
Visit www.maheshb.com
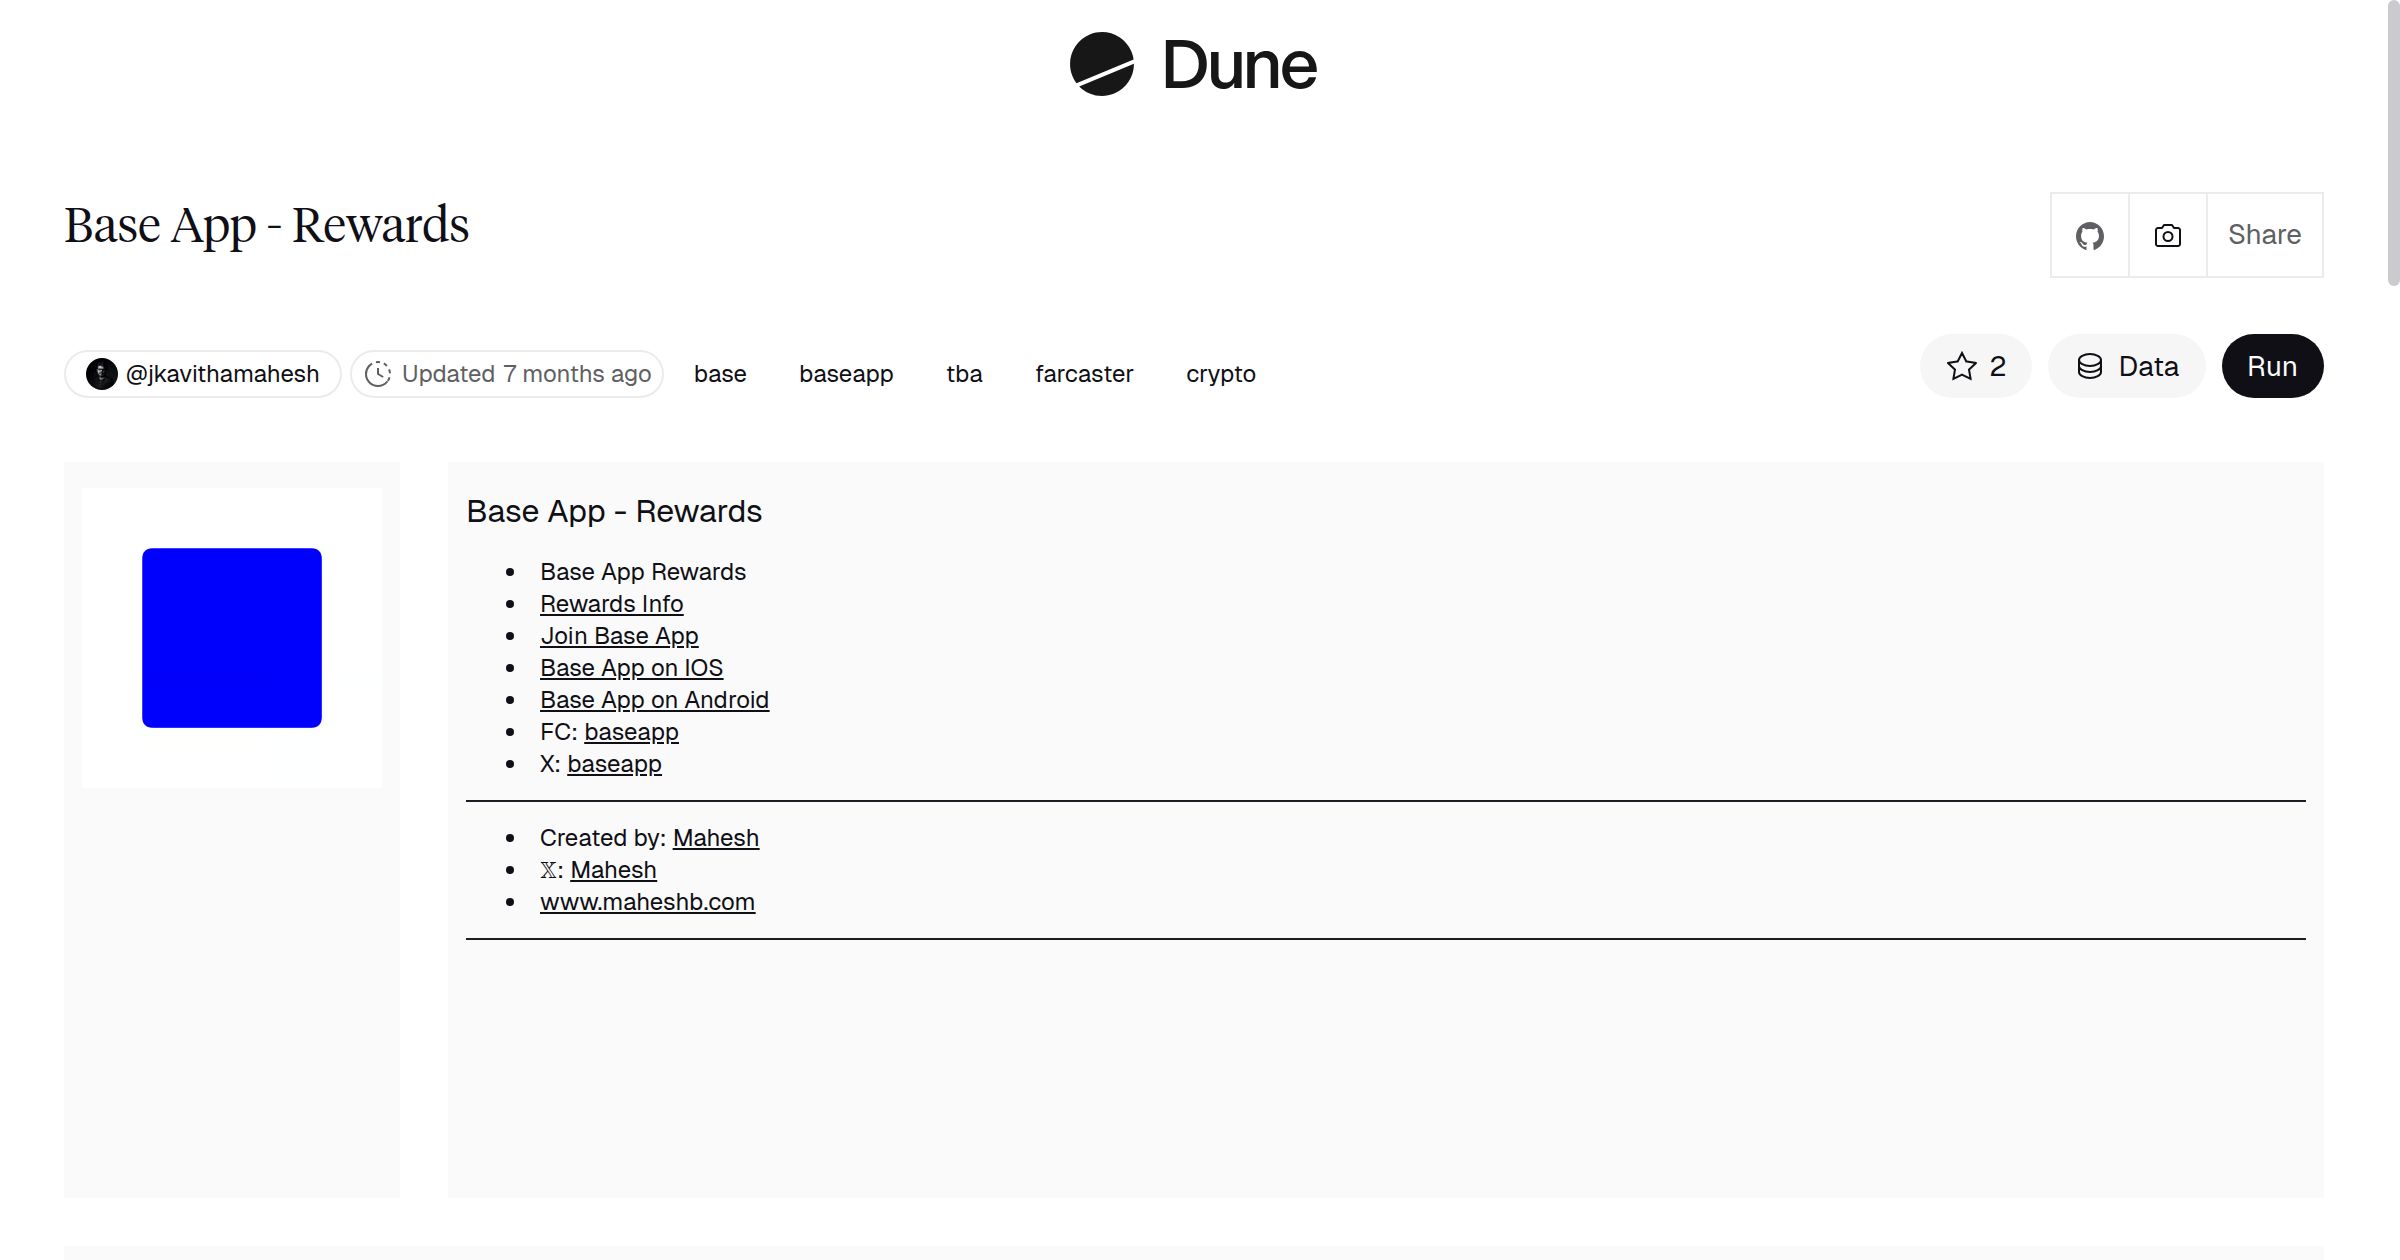pyautogui.click(x=647, y=901)
